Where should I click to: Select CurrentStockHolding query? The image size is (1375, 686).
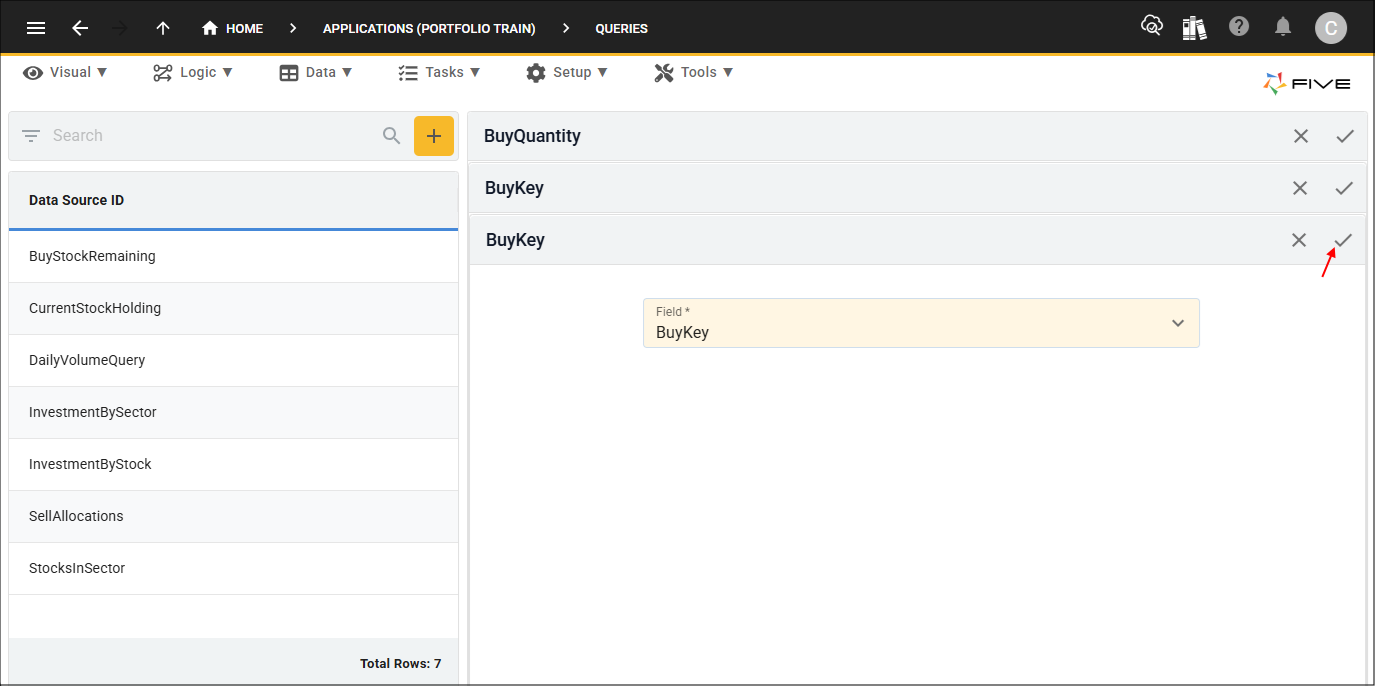point(233,308)
